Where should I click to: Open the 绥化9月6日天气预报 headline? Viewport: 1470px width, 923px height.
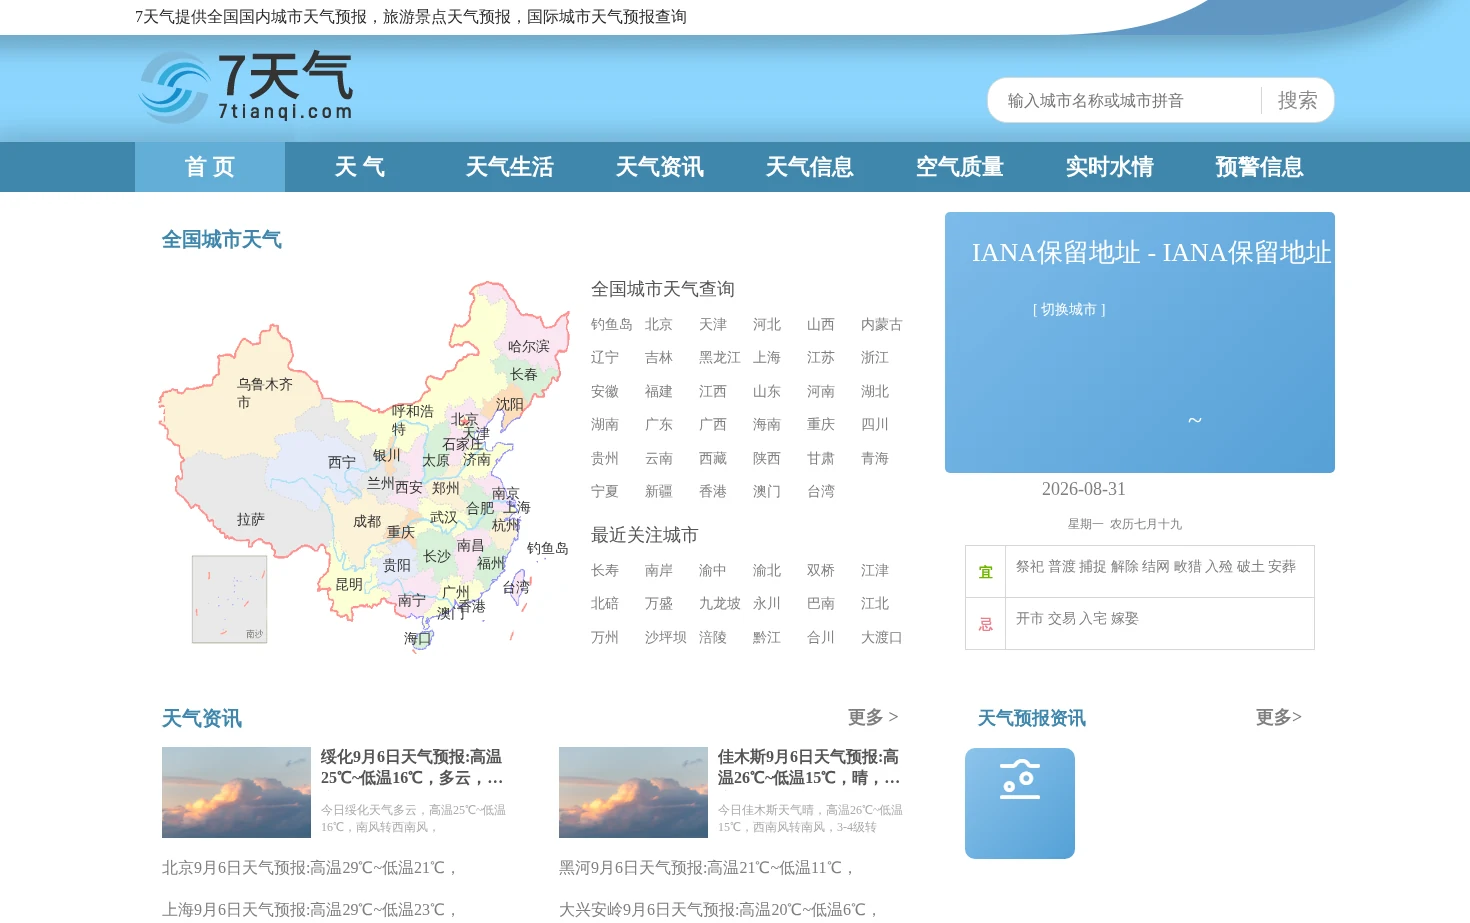(x=412, y=767)
